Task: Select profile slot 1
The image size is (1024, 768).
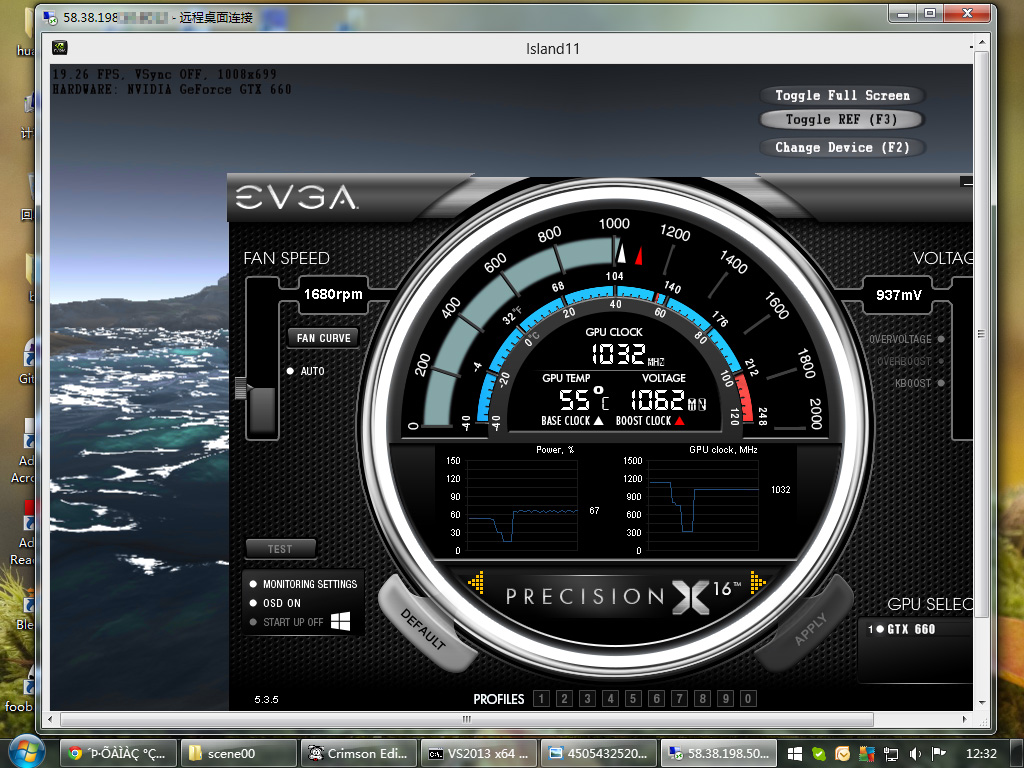Action: click(x=541, y=699)
